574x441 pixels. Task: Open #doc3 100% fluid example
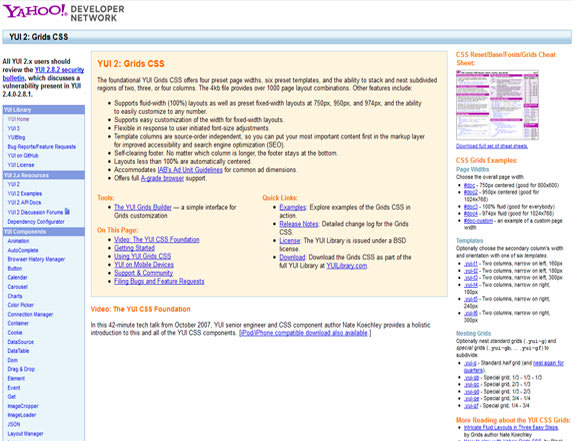coord(471,207)
